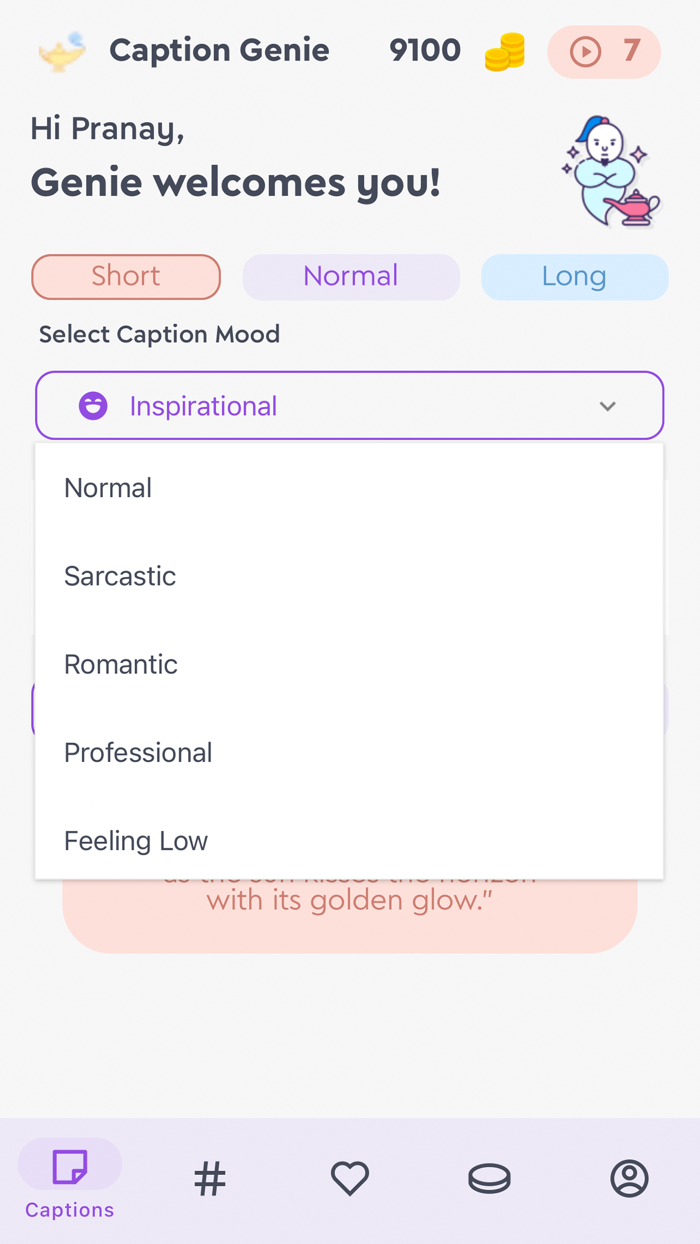Tap the coins icon in the bottom bar
The height and width of the screenshot is (1244, 700).
(x=489, y=1178)
